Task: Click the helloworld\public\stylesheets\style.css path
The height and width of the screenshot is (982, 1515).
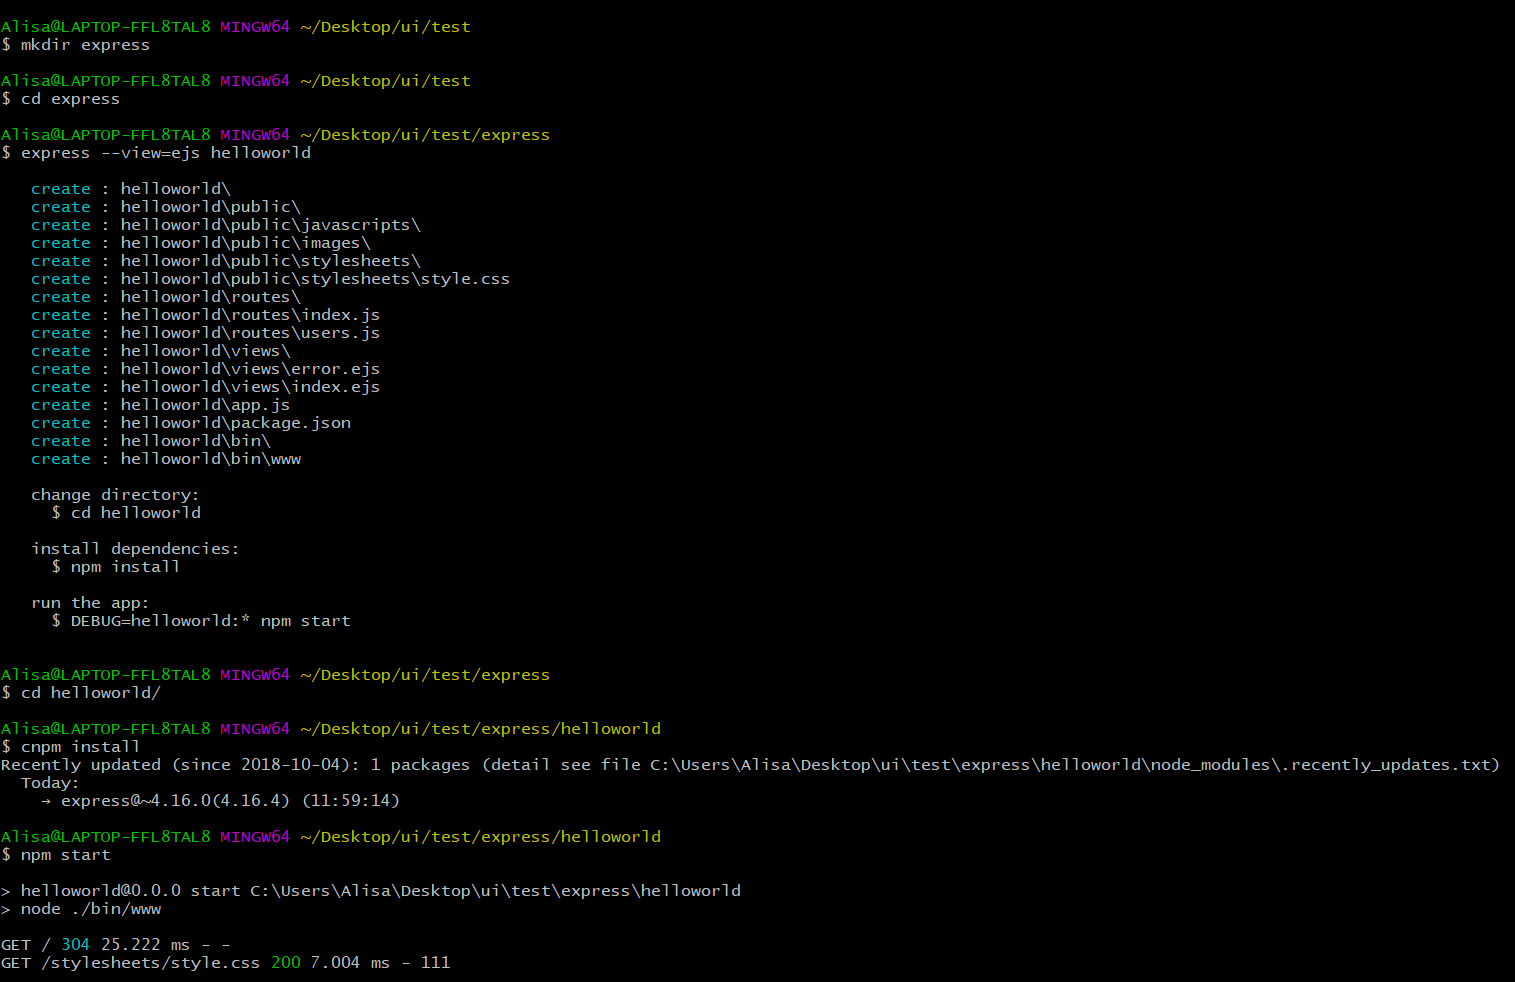Action: 315,279
